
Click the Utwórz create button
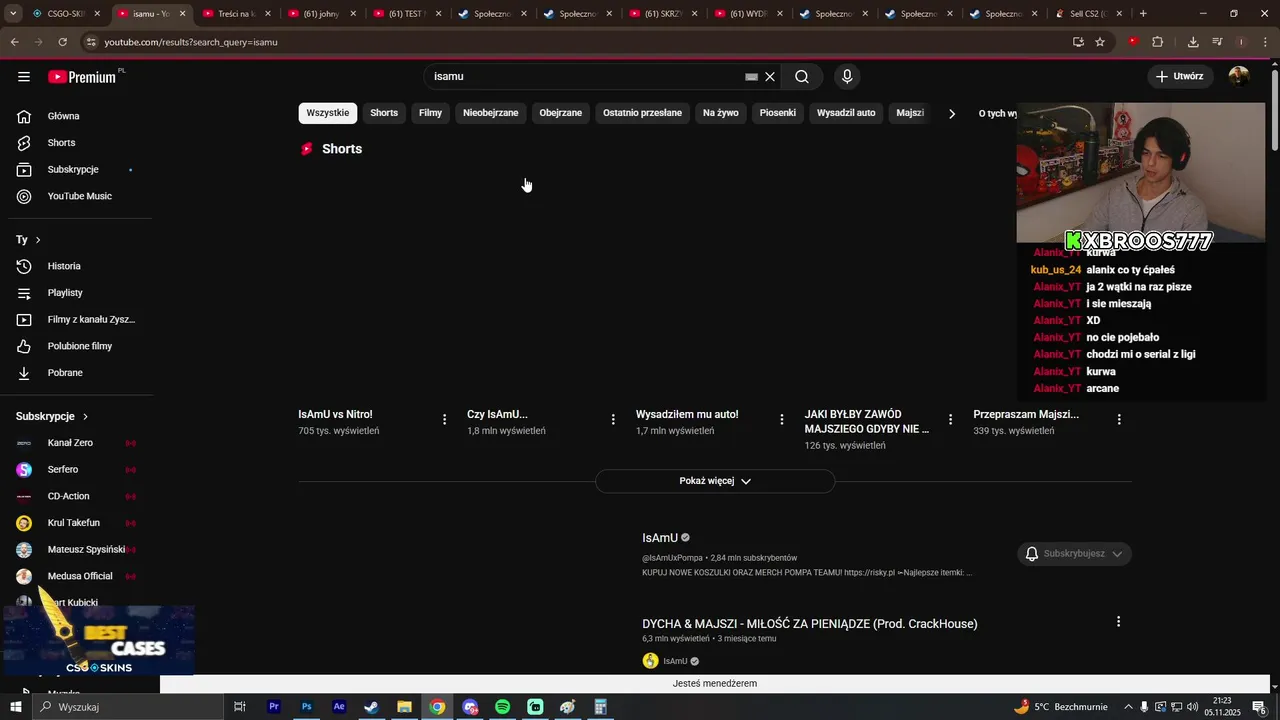1180,77
